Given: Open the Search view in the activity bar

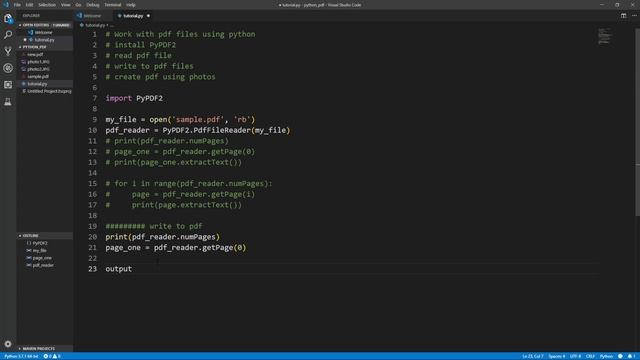Looking at the screenshot, I should click(x=8, y=35).
